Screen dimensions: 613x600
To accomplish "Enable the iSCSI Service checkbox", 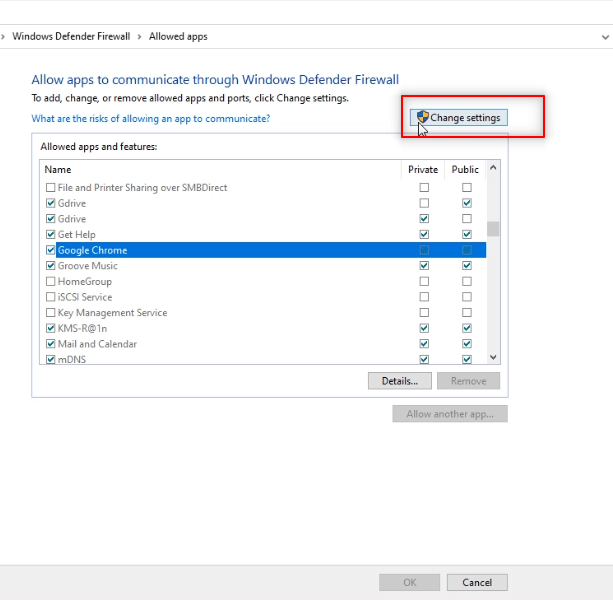I will (50, 297).
